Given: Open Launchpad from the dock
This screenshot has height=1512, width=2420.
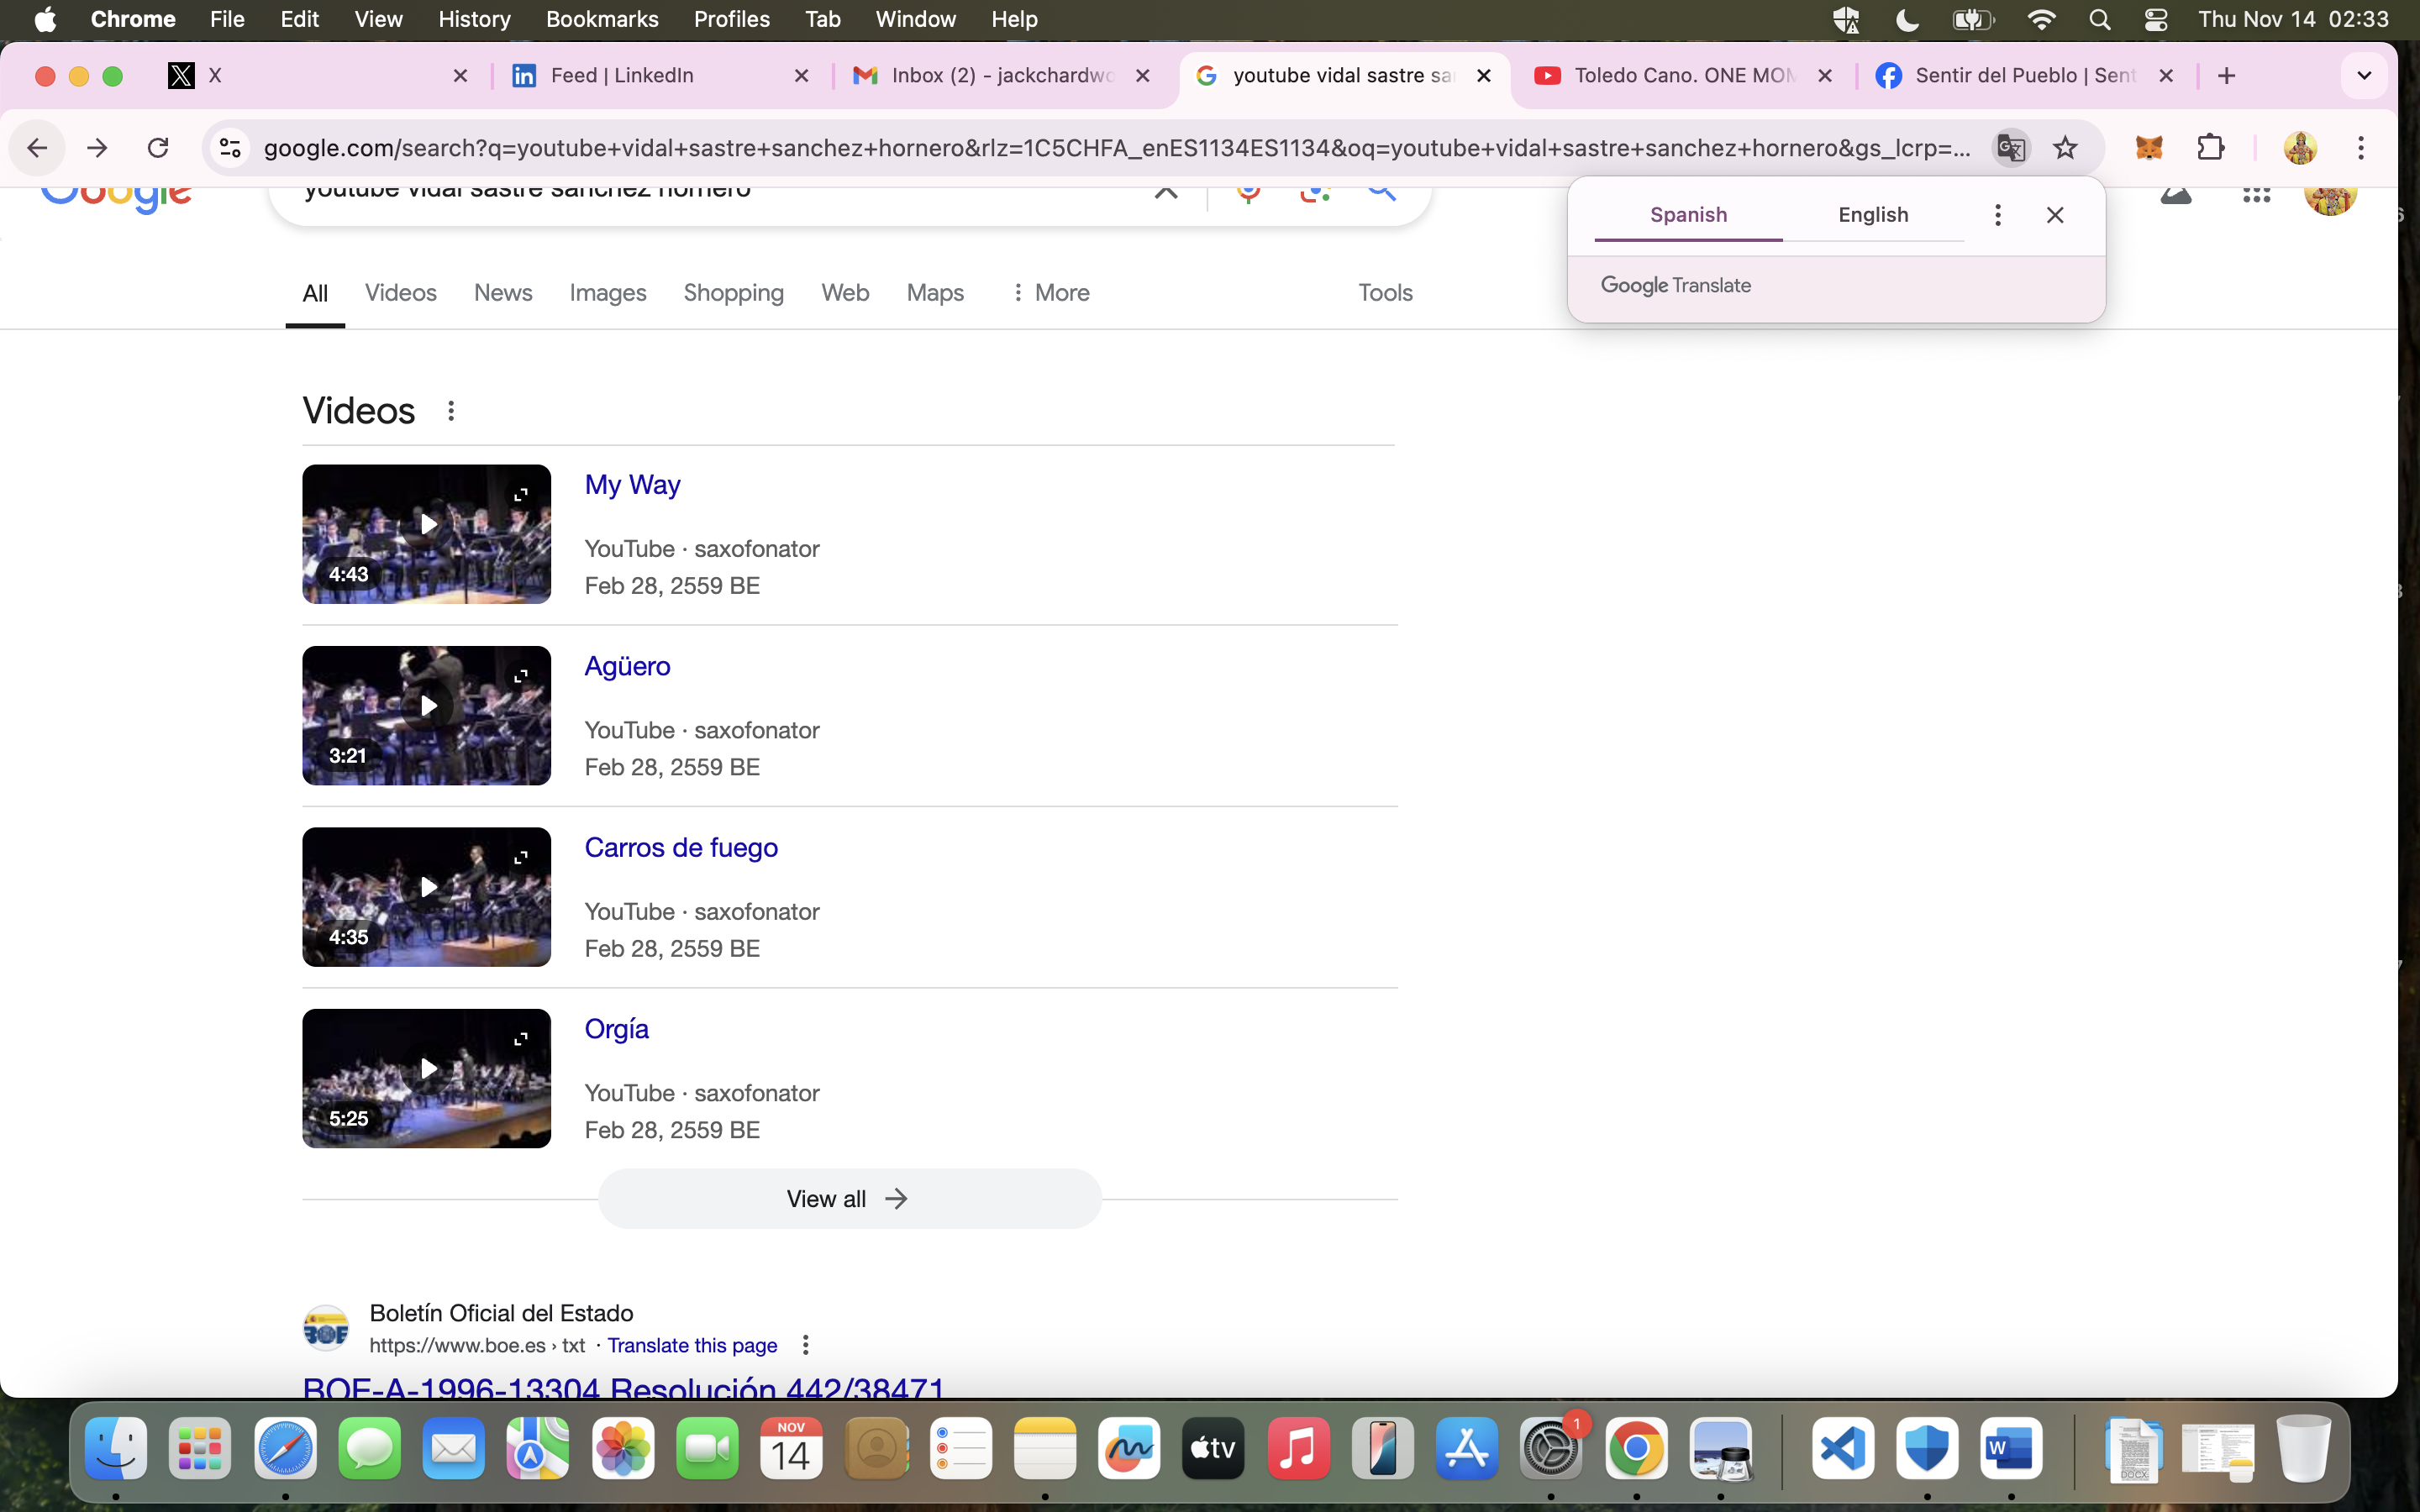Looking at the screenshot, I should click(x=200, y=1448).
